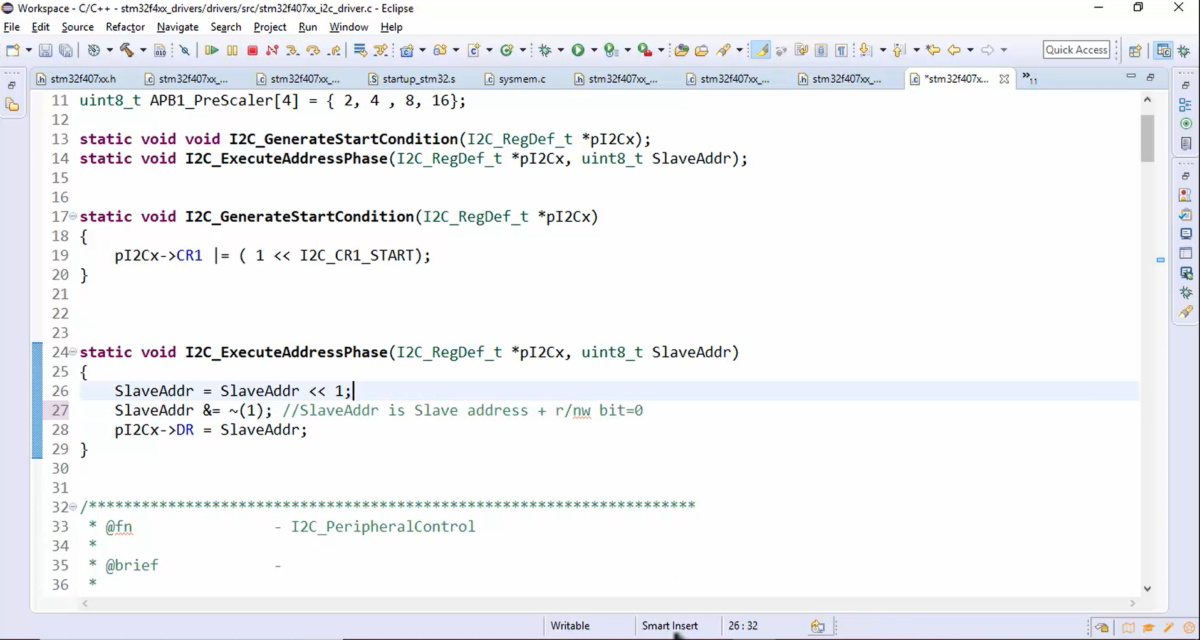Click inside the Quick Access field
The image size is (1200, 640).
(1075, 49)
